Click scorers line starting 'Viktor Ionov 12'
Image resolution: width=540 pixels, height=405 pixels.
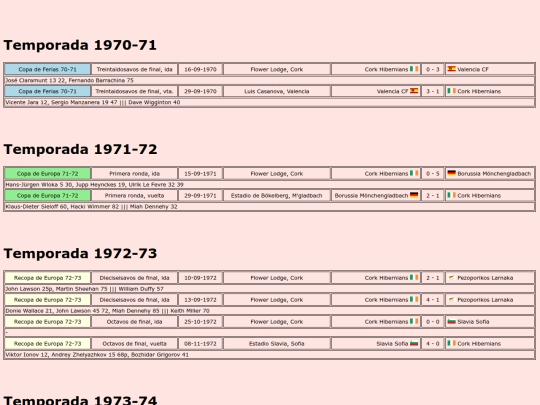pos(269,355)
